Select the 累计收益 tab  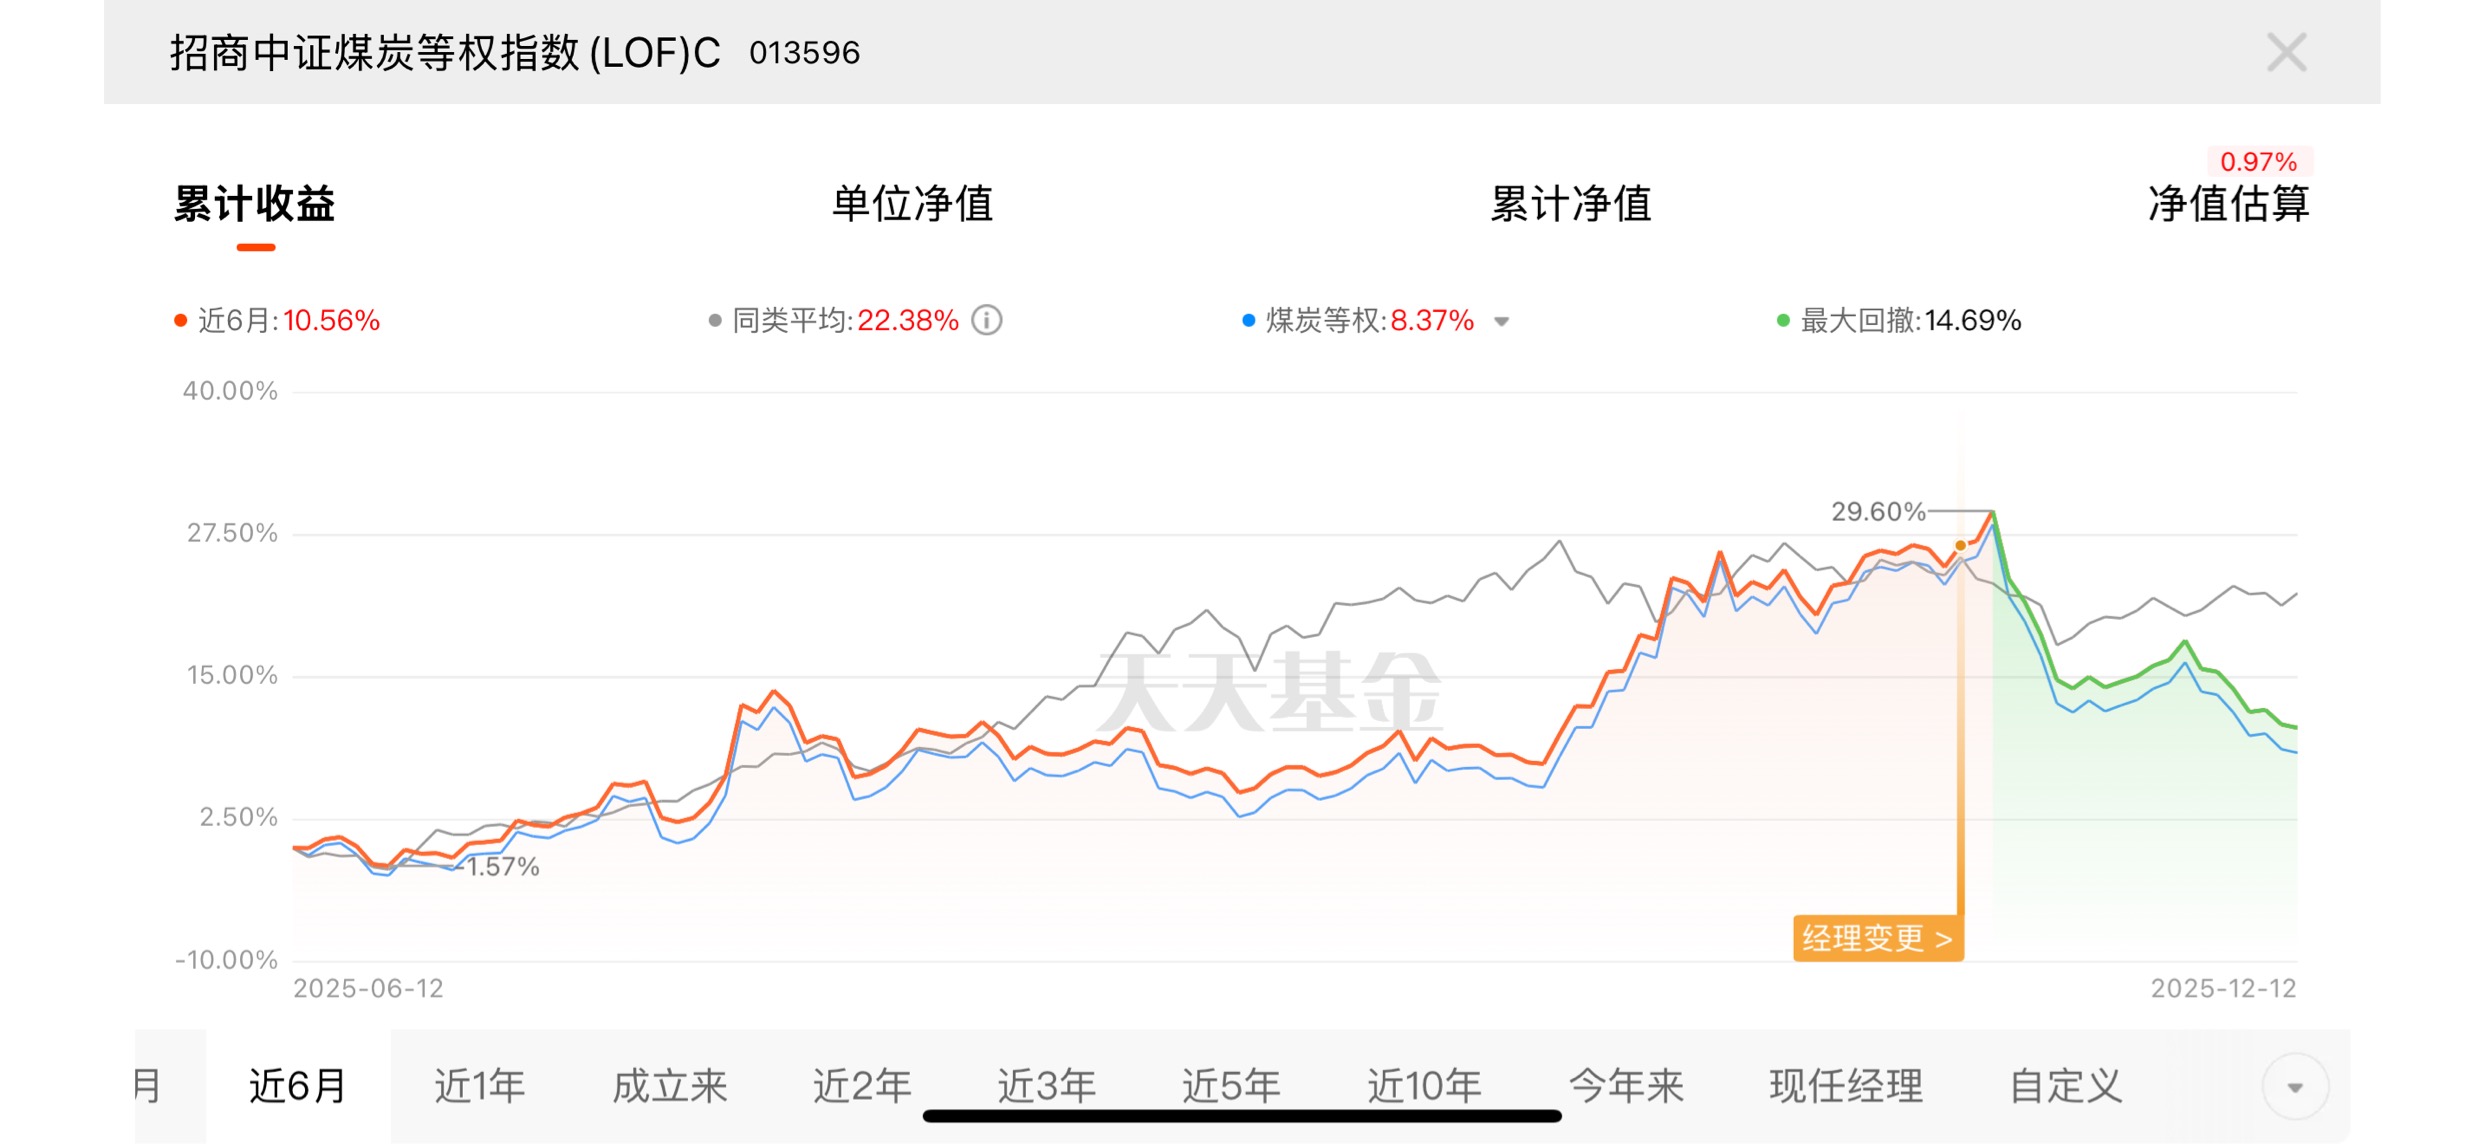click(x=255, y=204)
